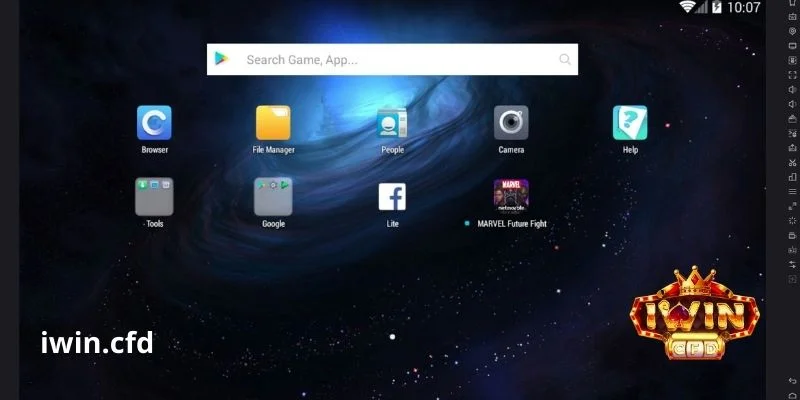Expand the Google apps folder

tap(273, 197)
